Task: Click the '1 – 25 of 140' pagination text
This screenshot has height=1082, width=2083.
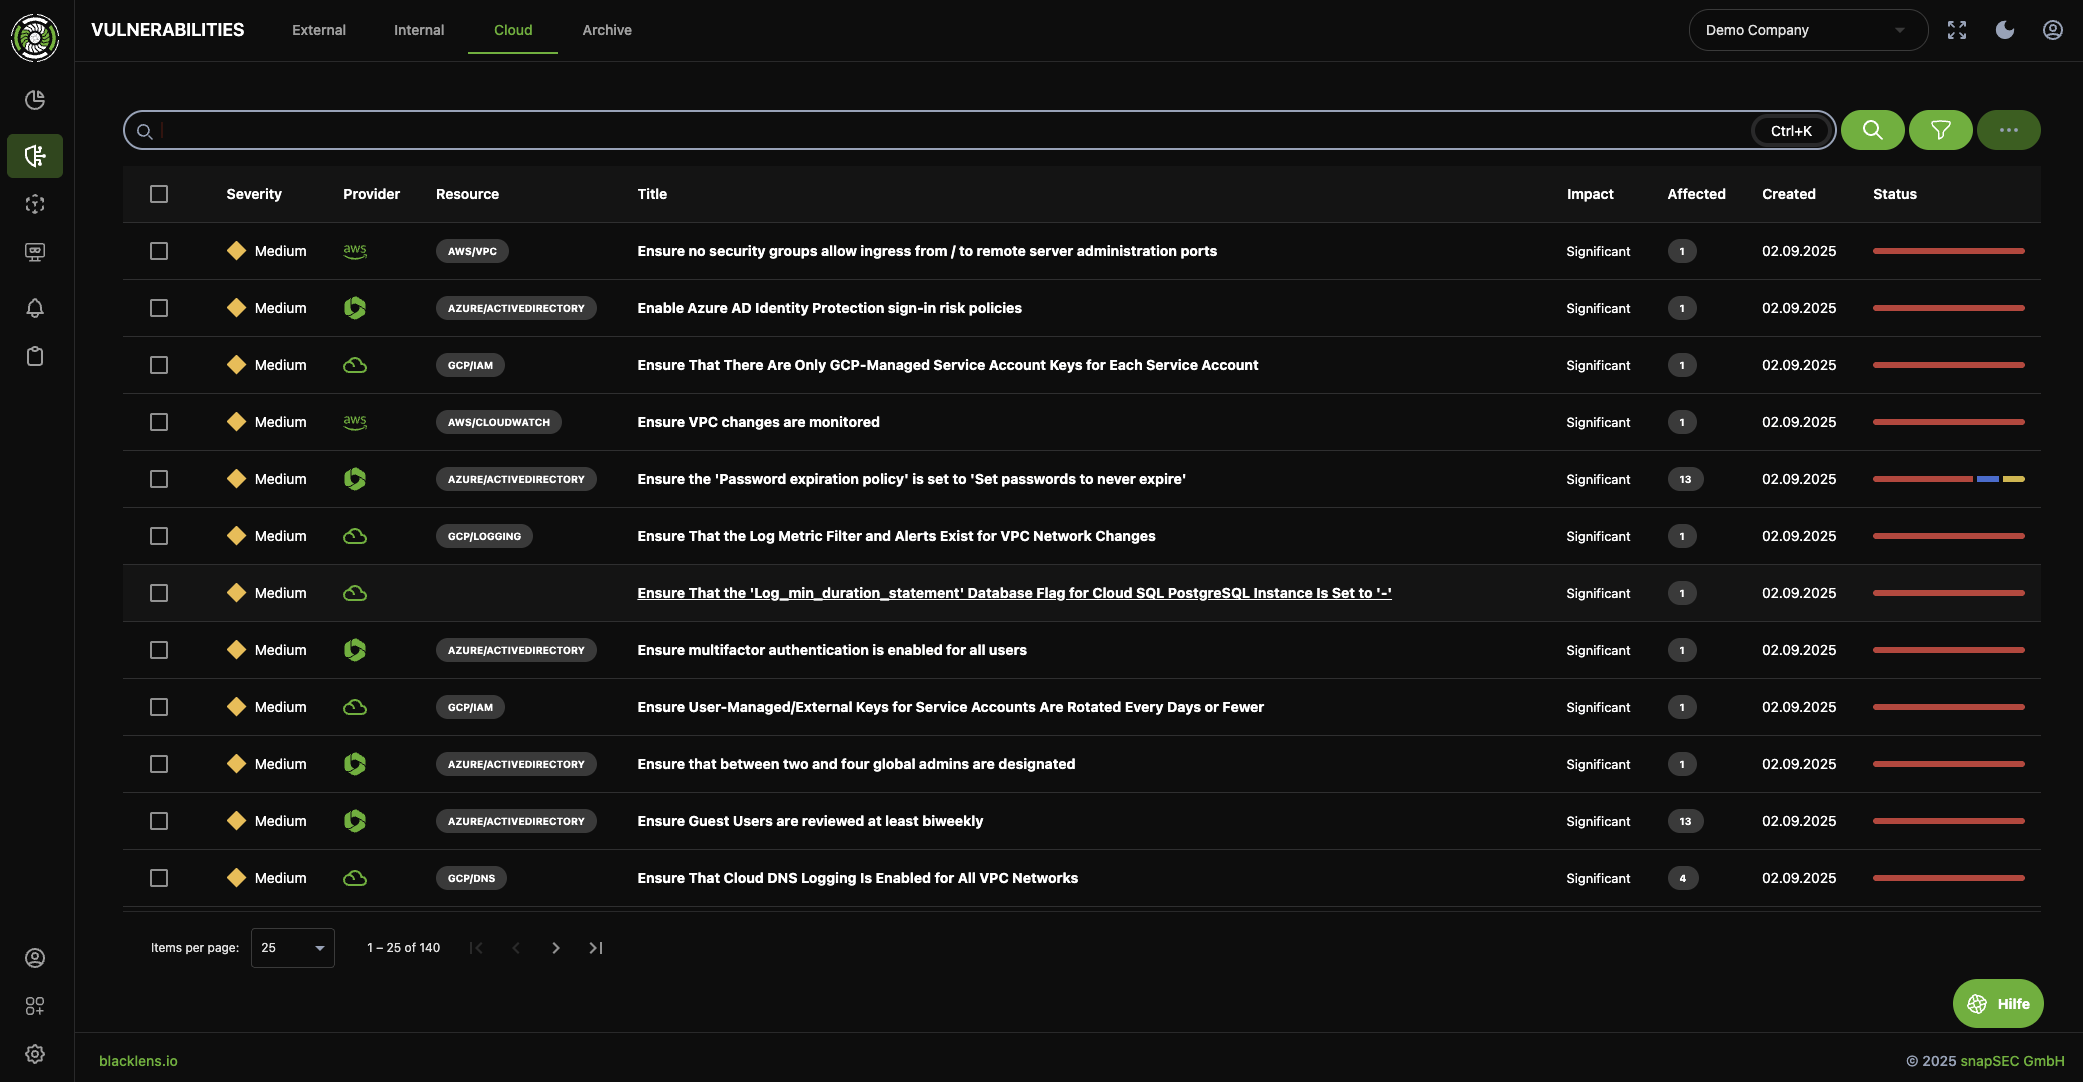Action: tap(404, 948)
